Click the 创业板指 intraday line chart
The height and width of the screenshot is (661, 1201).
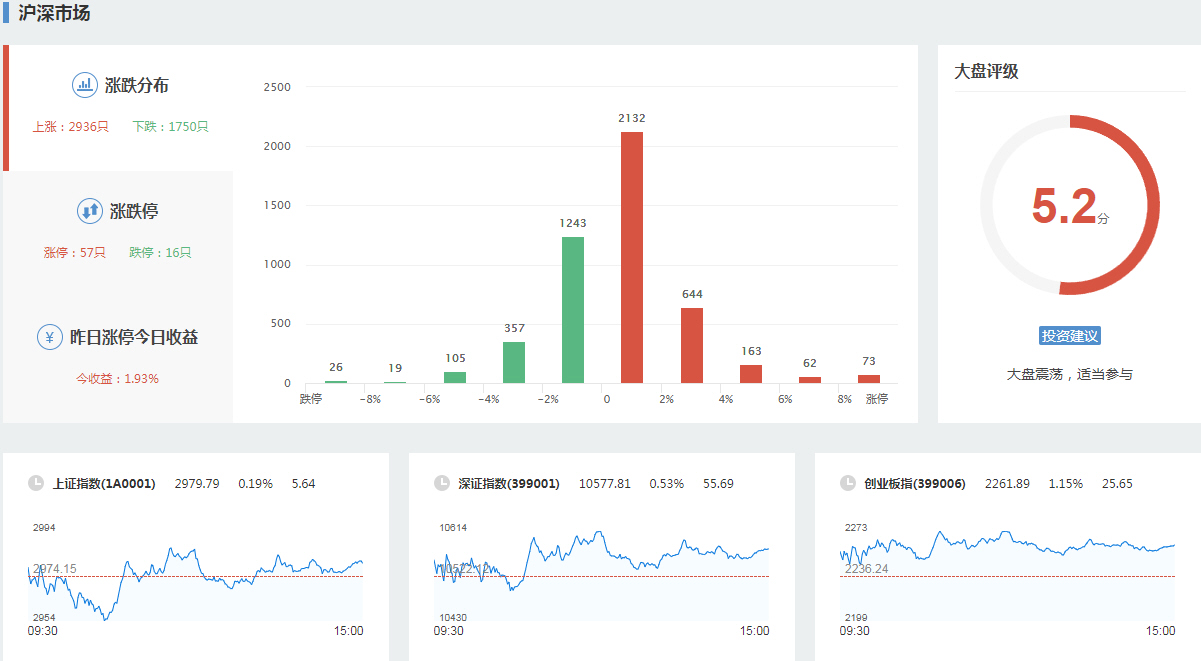pos(1007,575)
